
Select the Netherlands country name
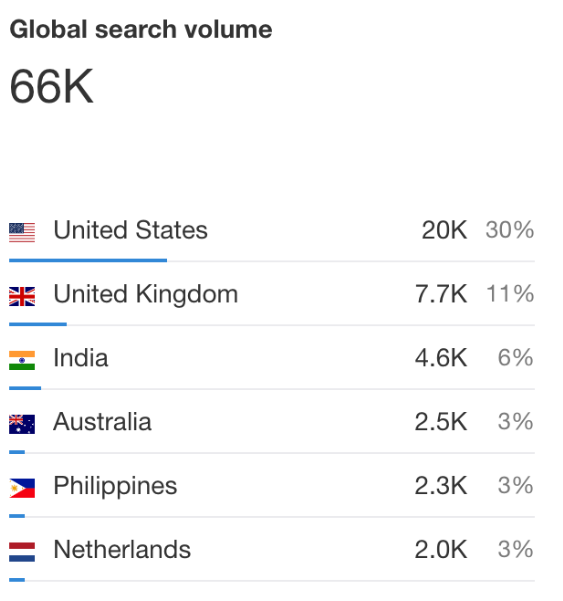pos(122,549)
